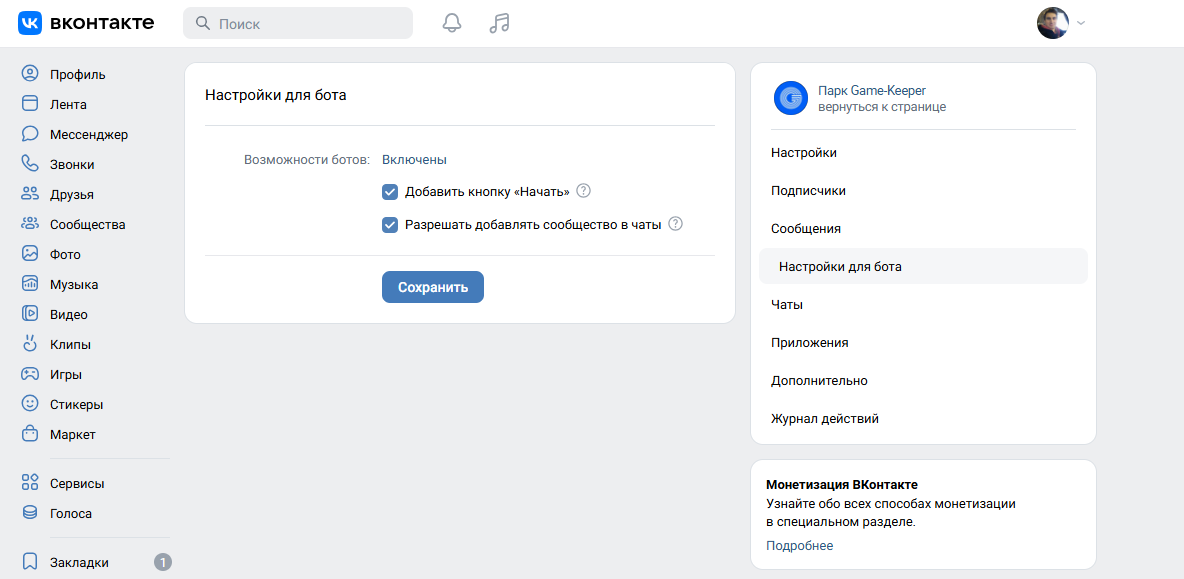Expand the profile account dropdown arrow
The width and height of the screenshot is (1184, 579).
click(1080, 23)
